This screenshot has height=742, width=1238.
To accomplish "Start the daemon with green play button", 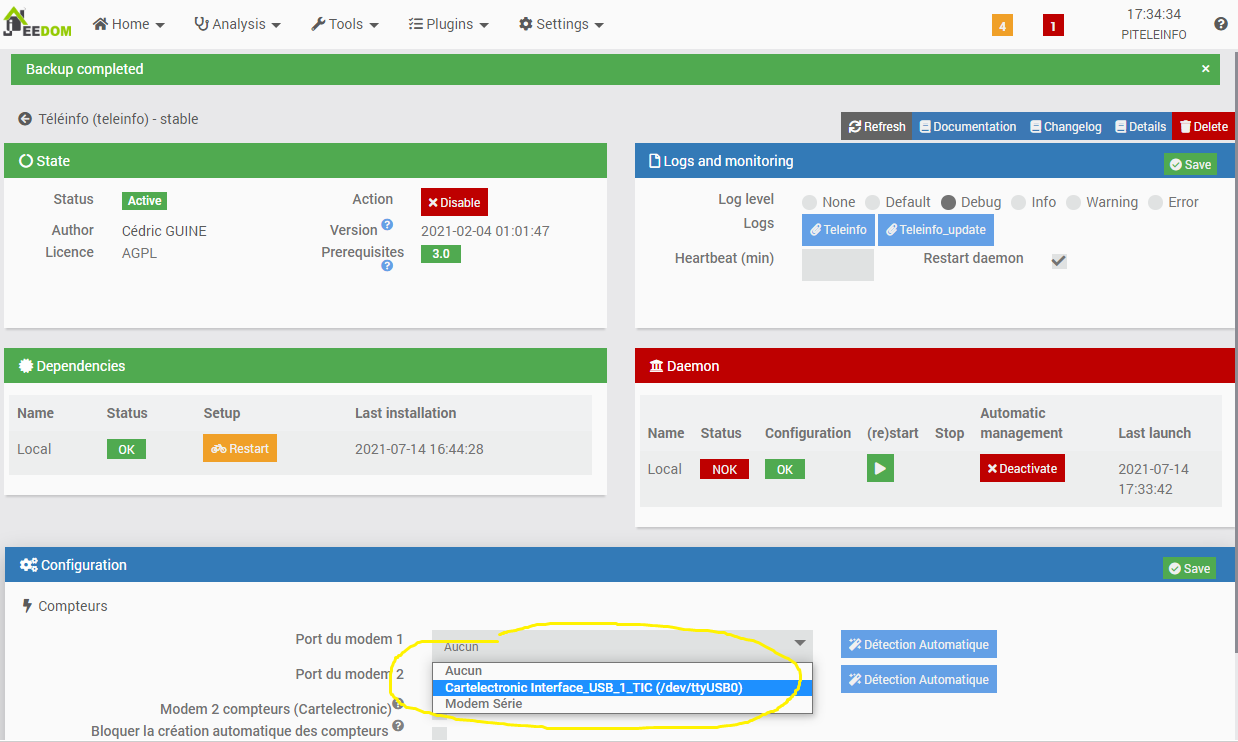I will point(880,468).
